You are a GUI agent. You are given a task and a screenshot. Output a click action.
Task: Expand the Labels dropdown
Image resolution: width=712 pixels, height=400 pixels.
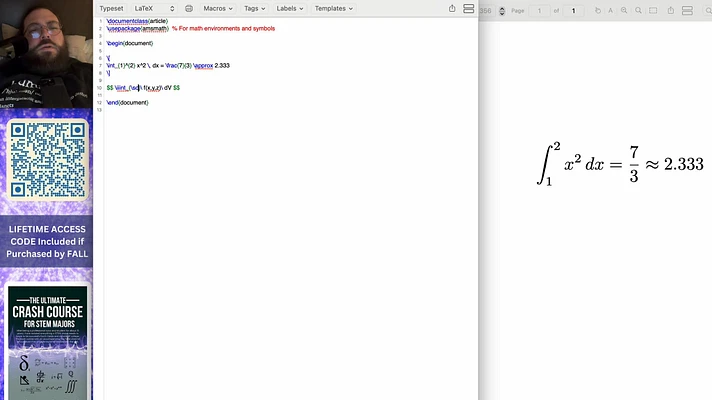[x=290, y=9]
